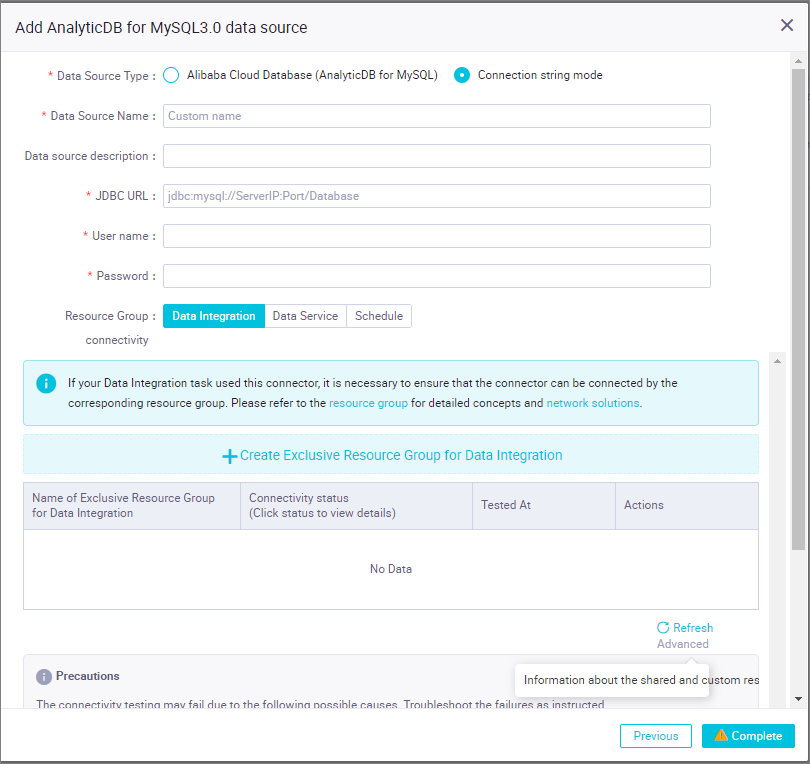
Task: Open the network solutions link
Action: click(x=593, y=403)
